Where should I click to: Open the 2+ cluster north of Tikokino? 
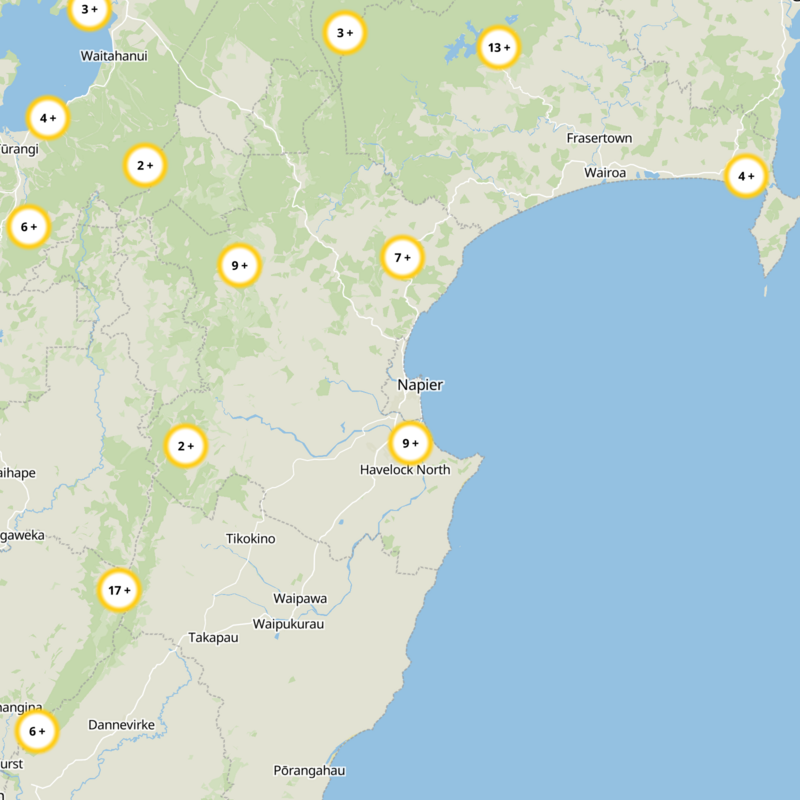[186, 446]
